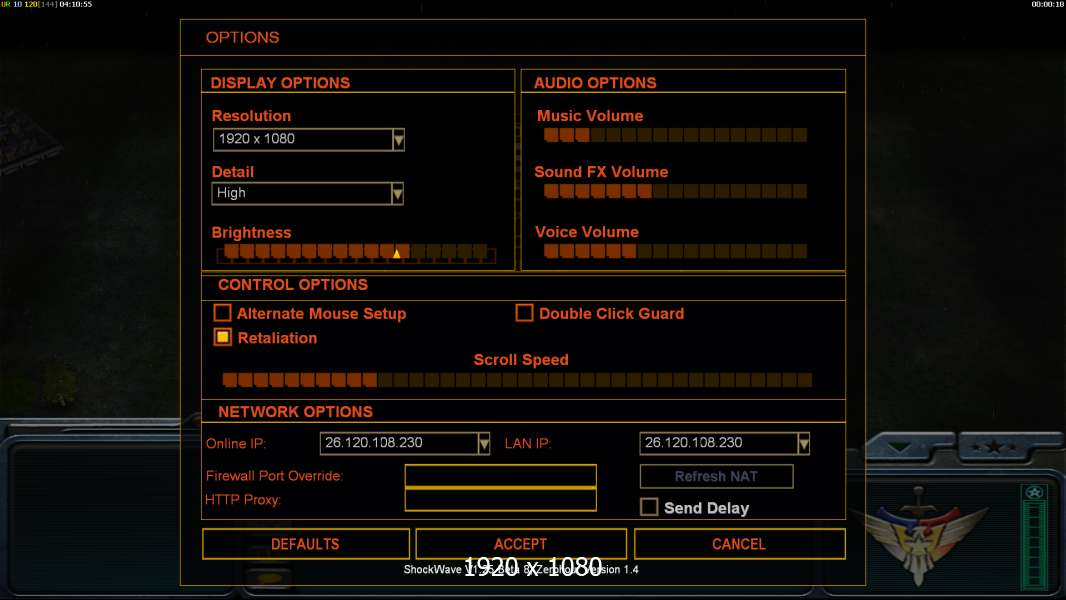The height and width of the screenshot is (600, 1066).
Task: Click the Retaliation label
Action: [277, 338]
